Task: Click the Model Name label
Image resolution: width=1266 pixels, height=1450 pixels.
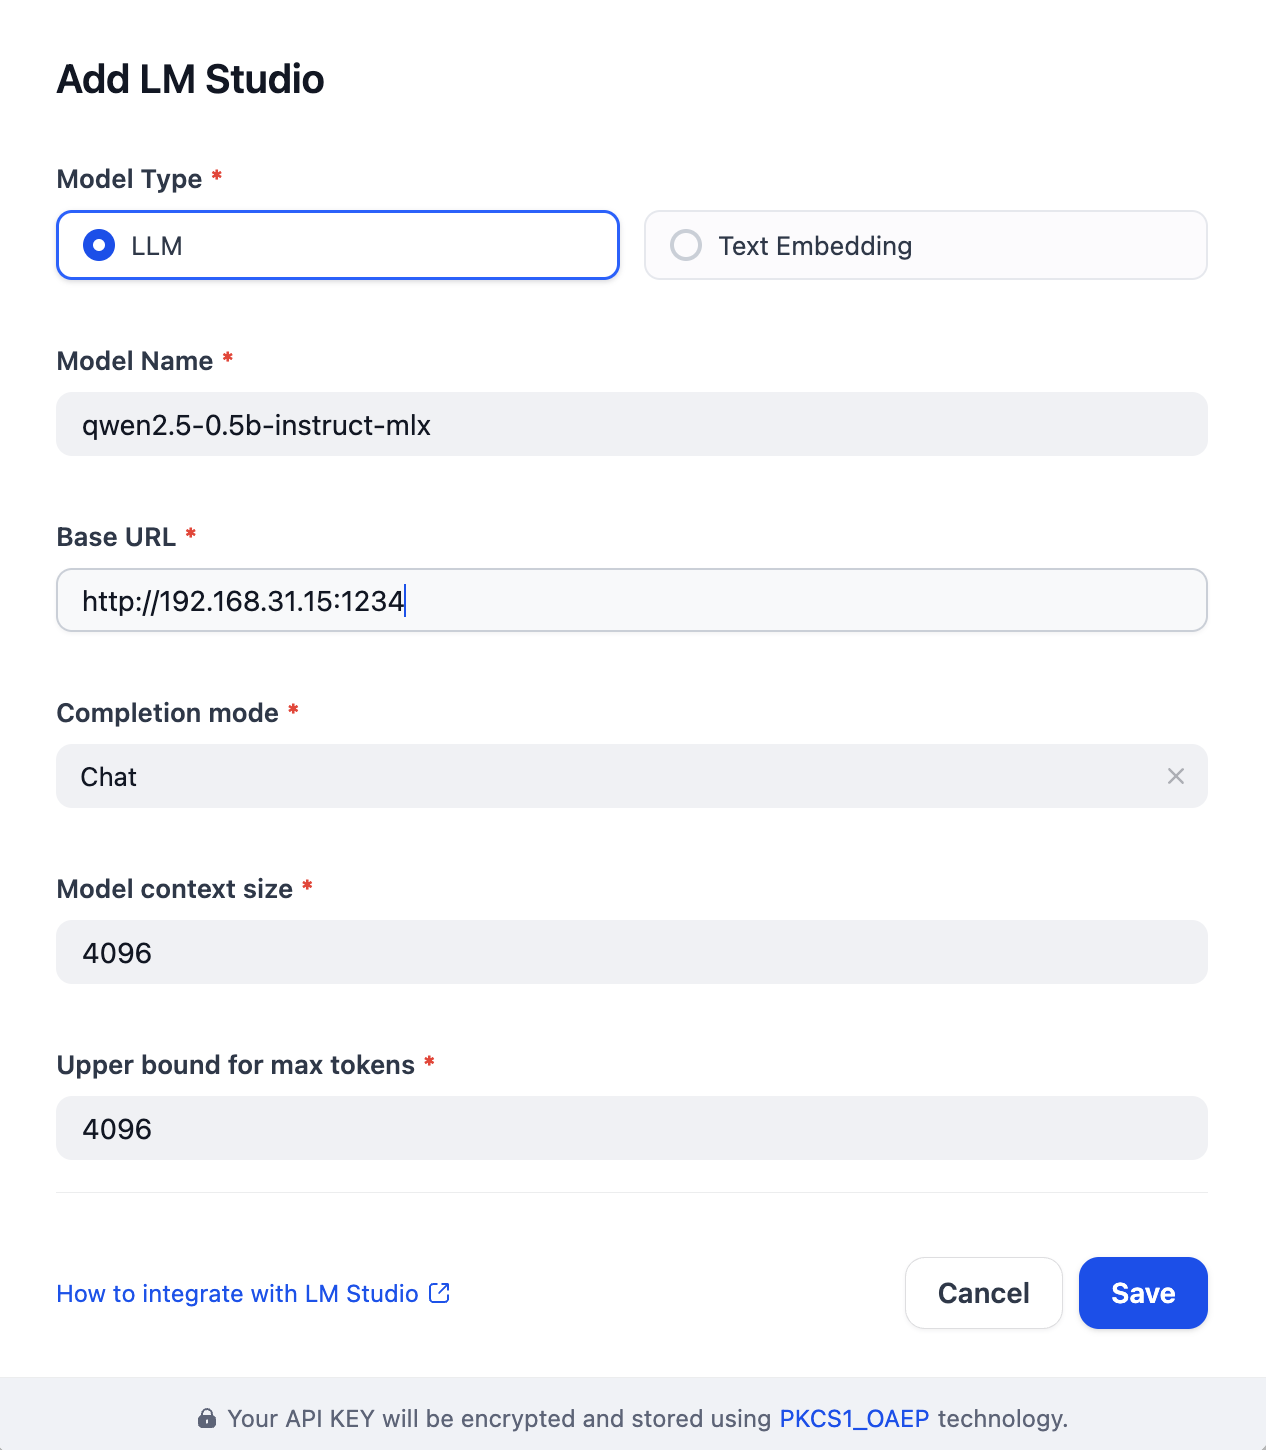Action: 135,361
